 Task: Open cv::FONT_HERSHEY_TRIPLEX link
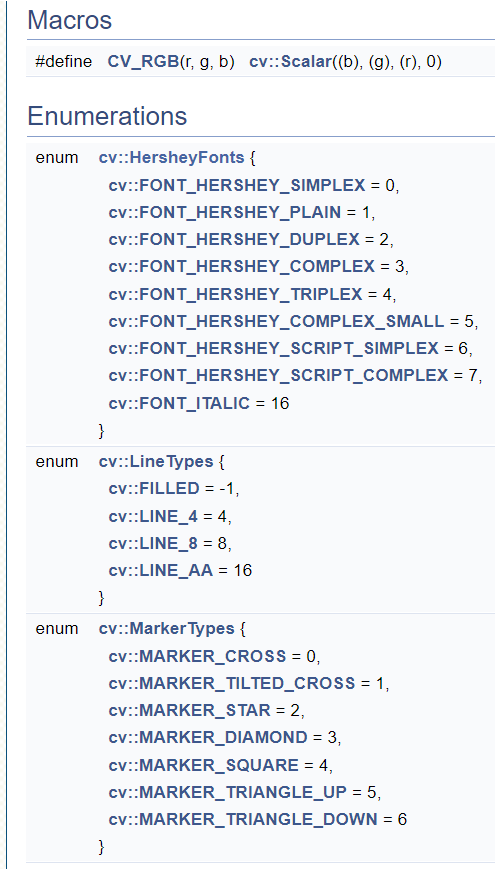click(235, 294)
